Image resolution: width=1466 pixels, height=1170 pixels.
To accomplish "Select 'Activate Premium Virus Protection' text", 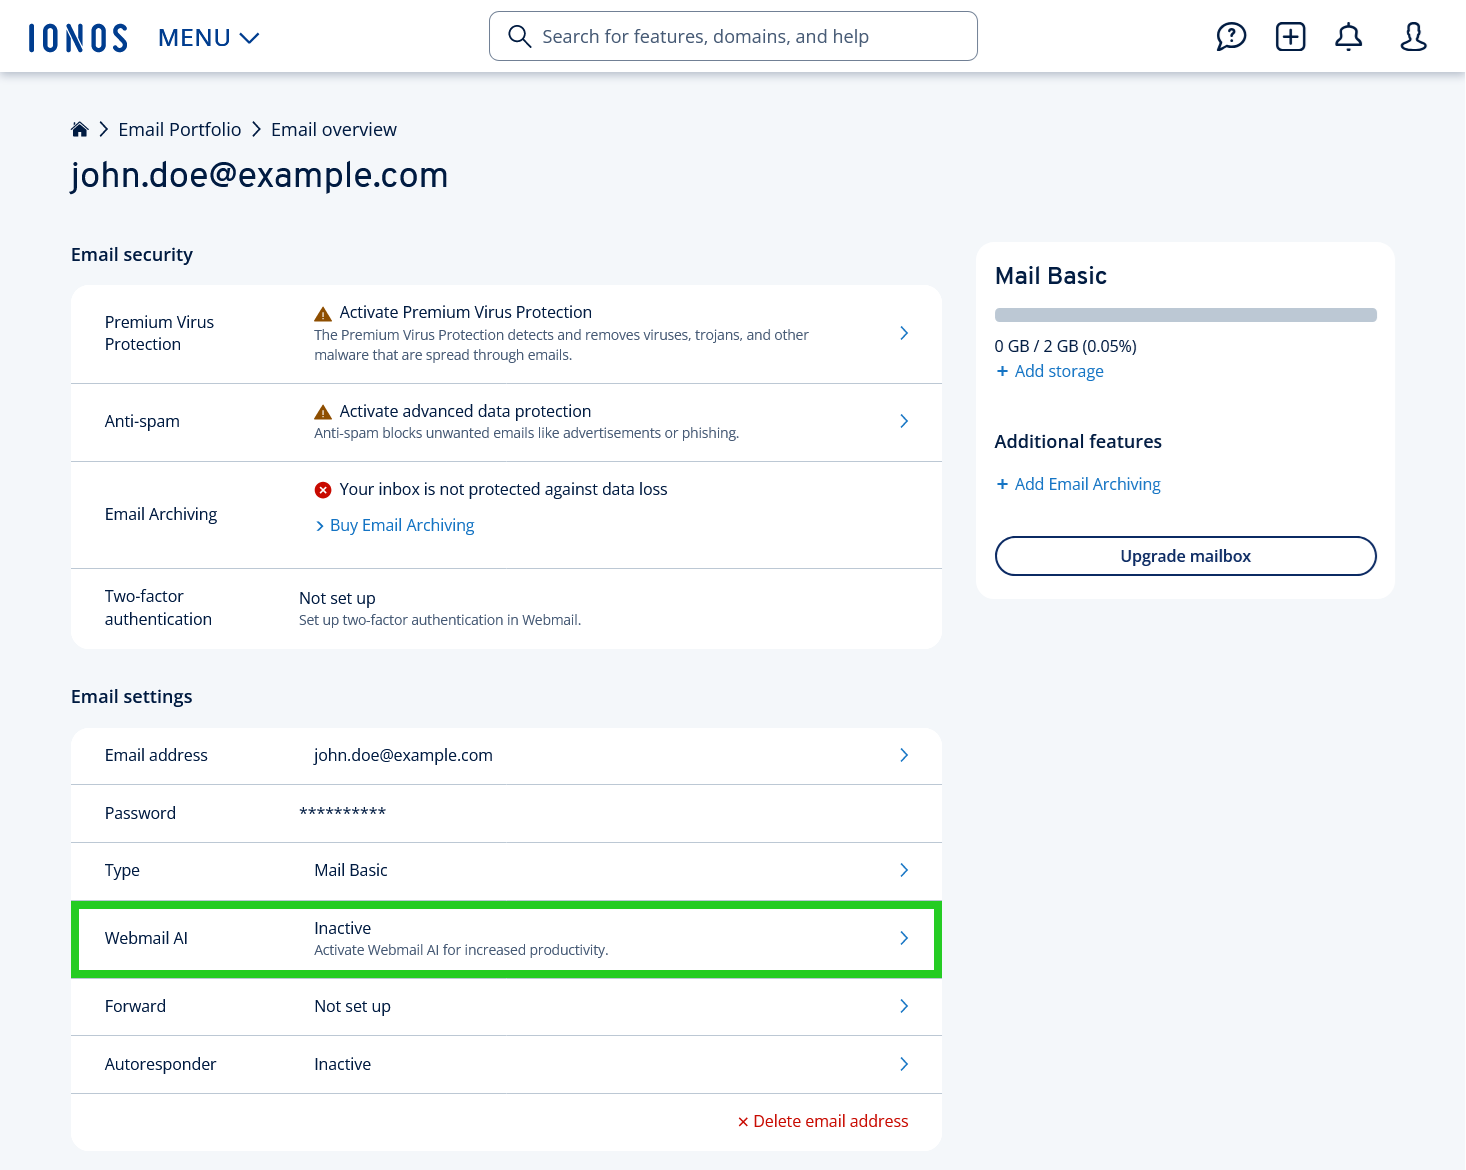I will 466,312.
